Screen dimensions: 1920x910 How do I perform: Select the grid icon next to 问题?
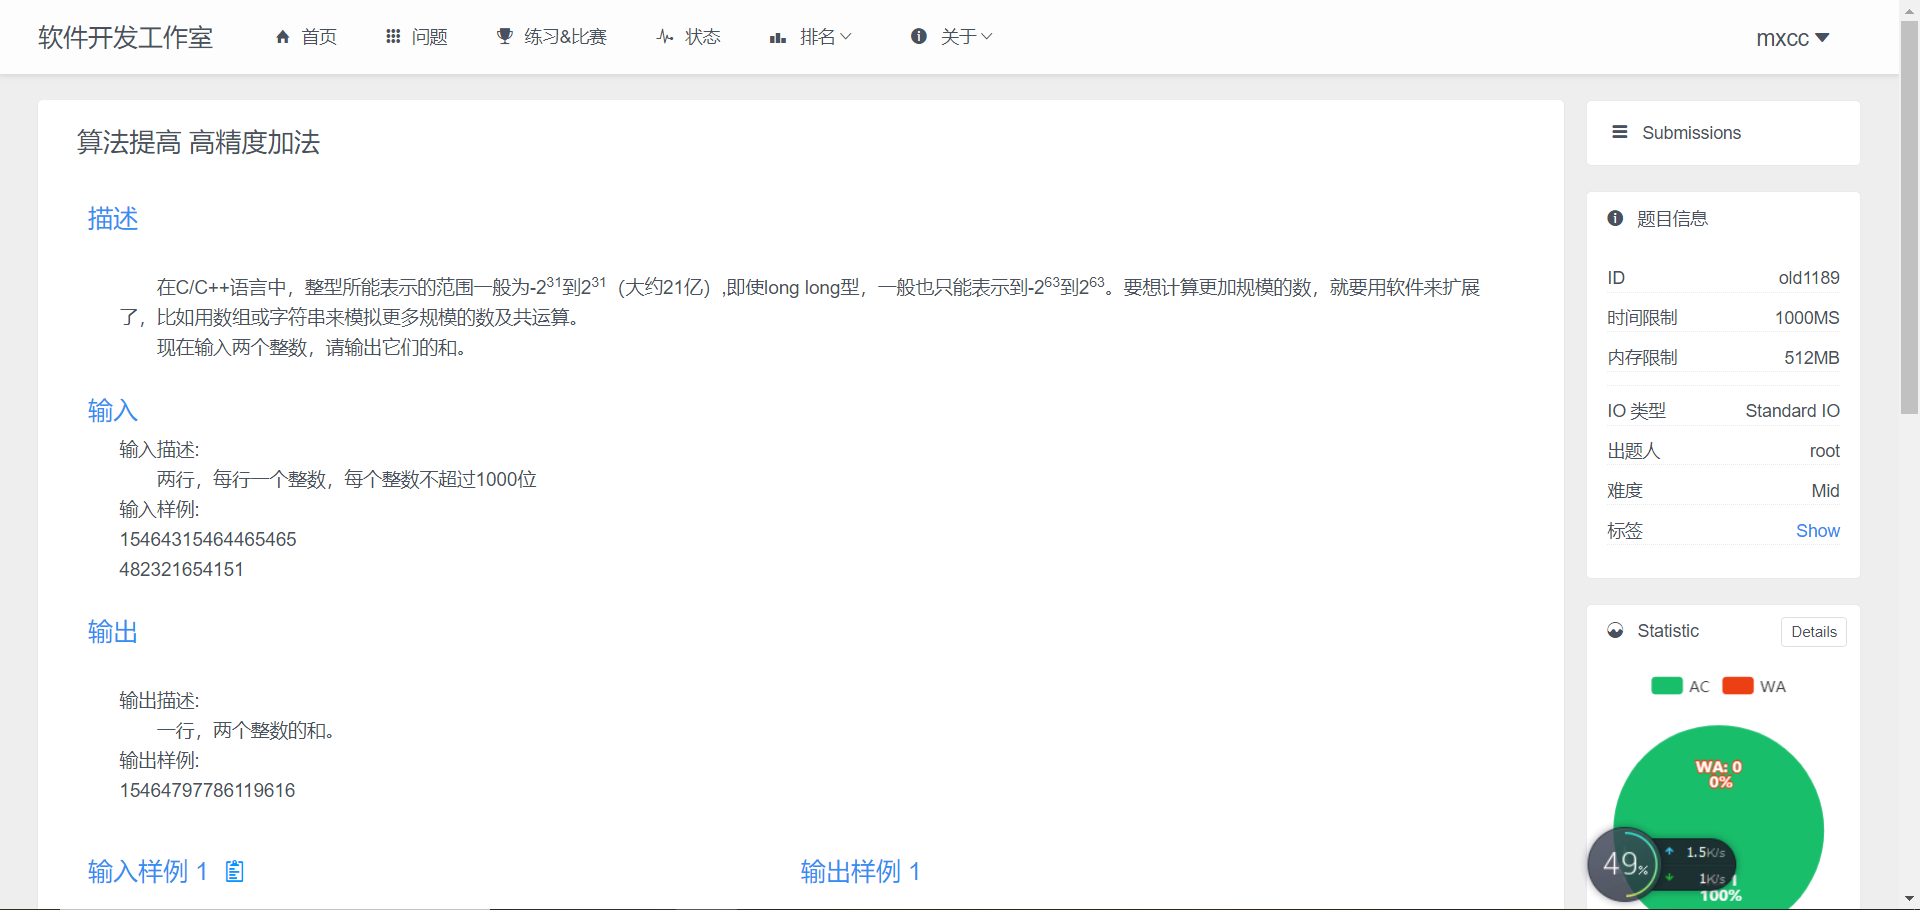pyautogui.click(x=394, y=36)
